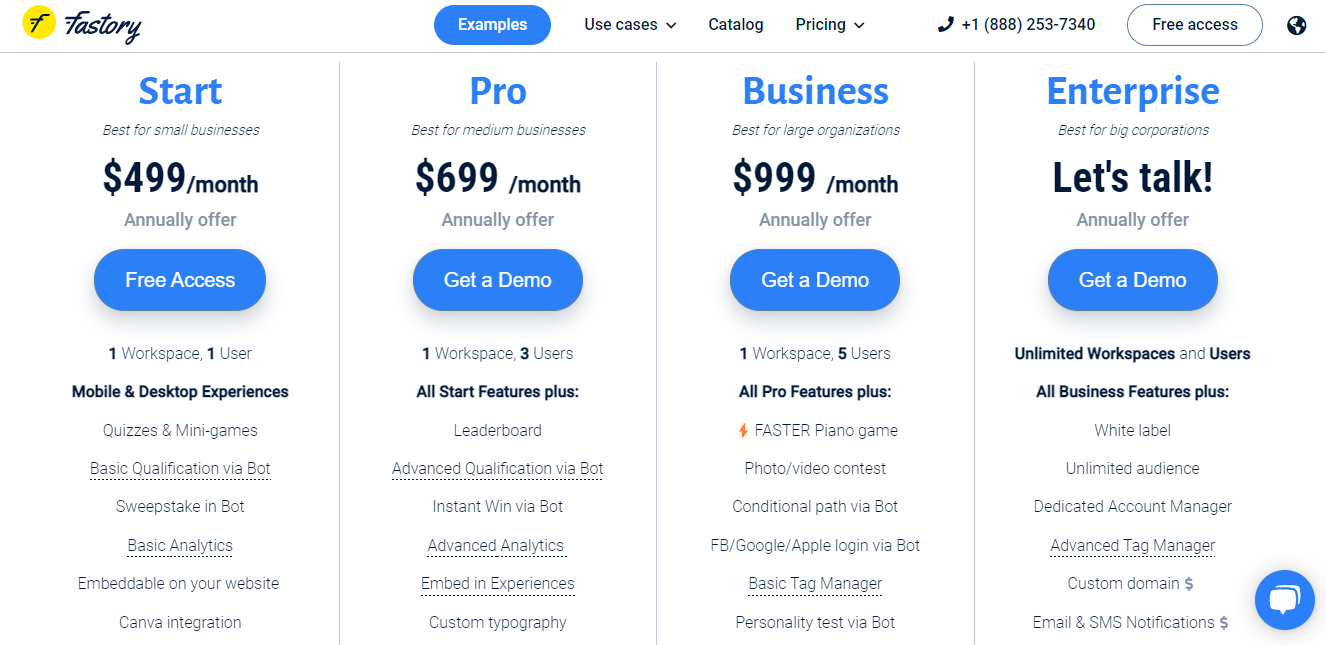This screenshot has width=1326, height=645.
Task: Expand the Use cases dropdown menu
Action: tap(630, 25)
